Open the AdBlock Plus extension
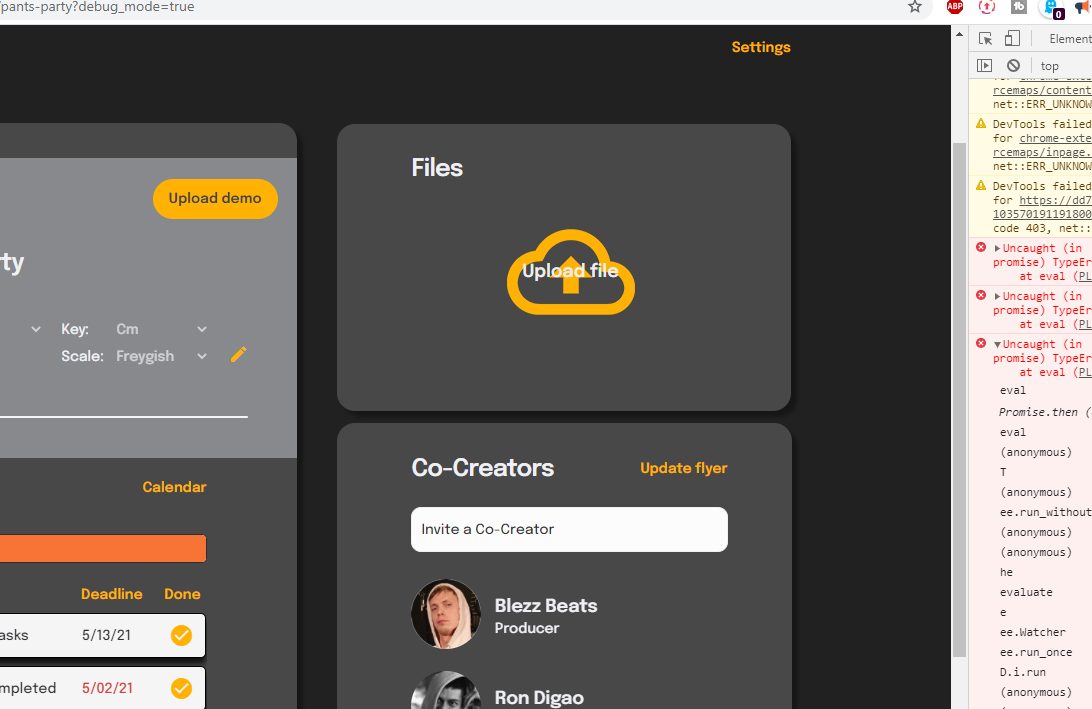Viewport: 1092px width, 709px height. [955, 7]
